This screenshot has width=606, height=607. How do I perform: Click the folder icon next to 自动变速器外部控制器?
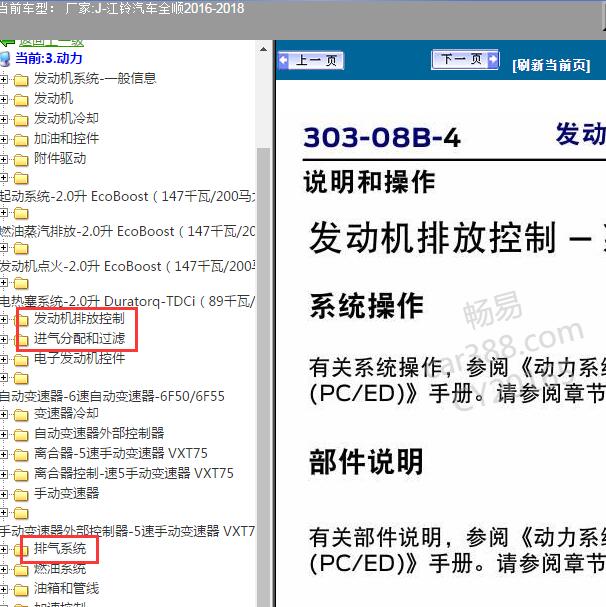coord(21,435)
